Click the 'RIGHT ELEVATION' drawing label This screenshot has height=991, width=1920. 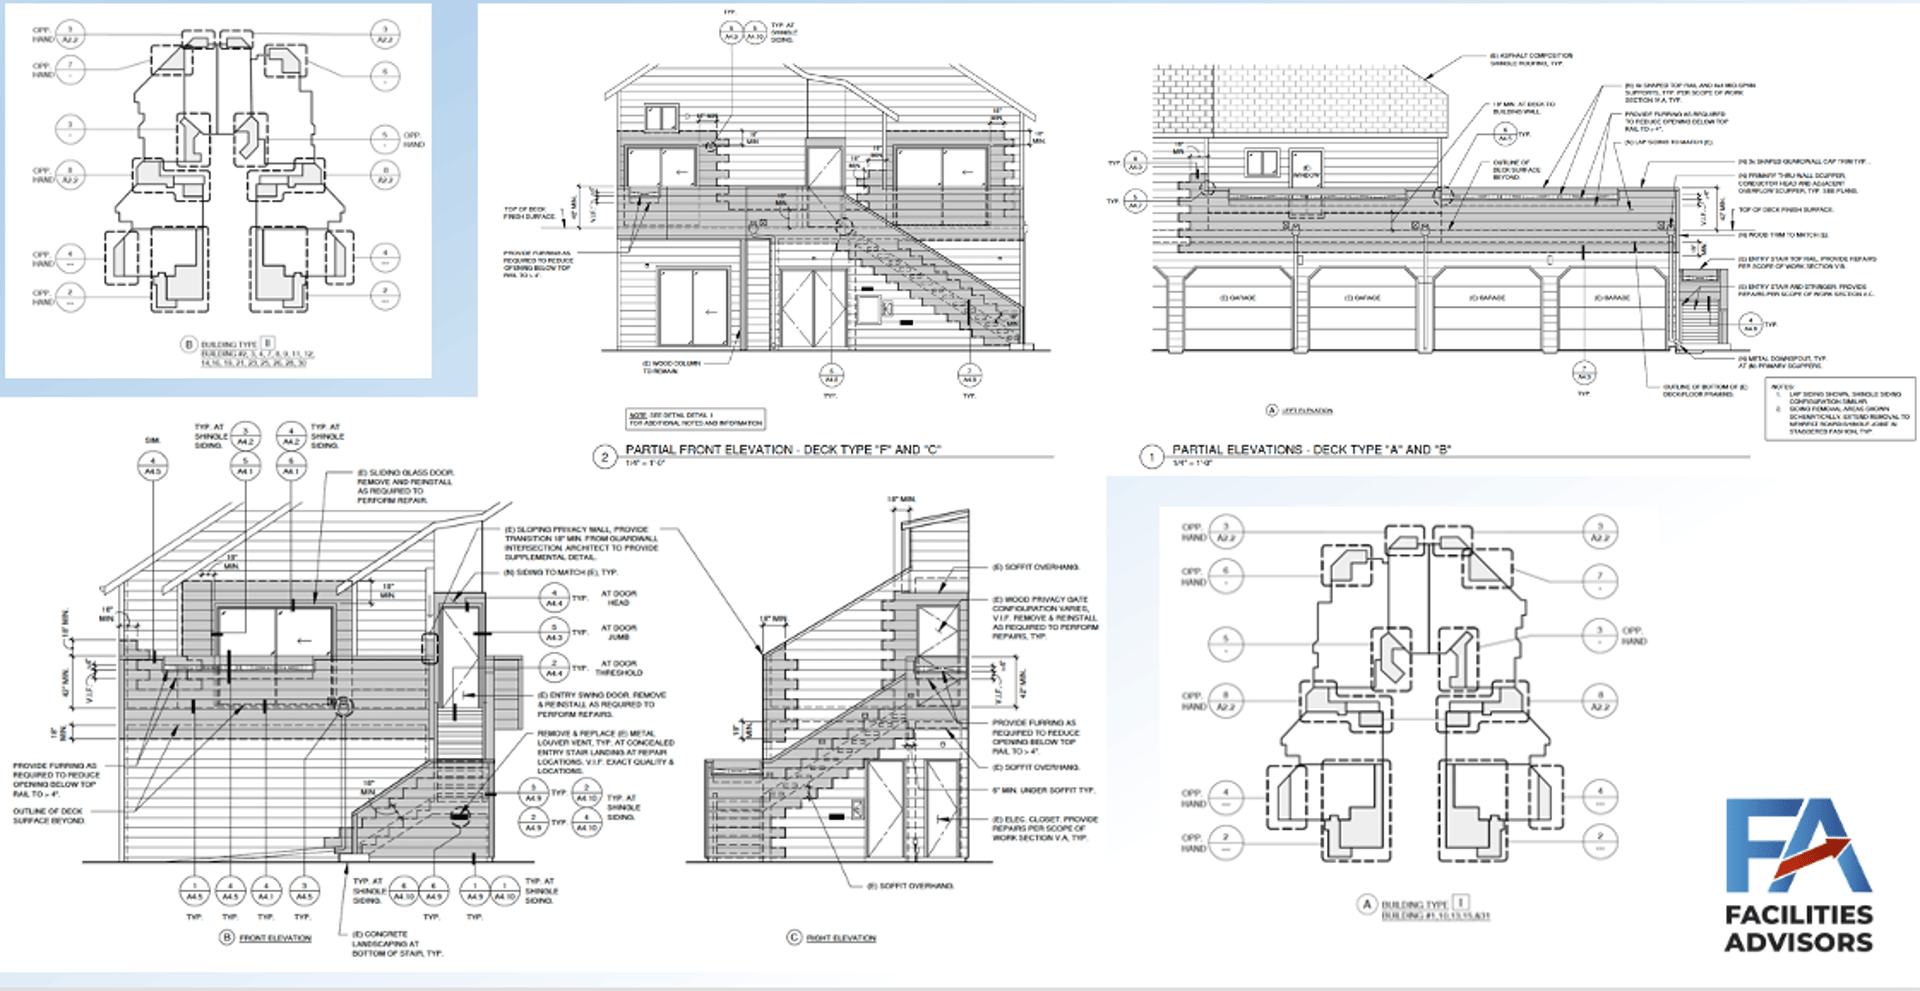click(841, 938)
